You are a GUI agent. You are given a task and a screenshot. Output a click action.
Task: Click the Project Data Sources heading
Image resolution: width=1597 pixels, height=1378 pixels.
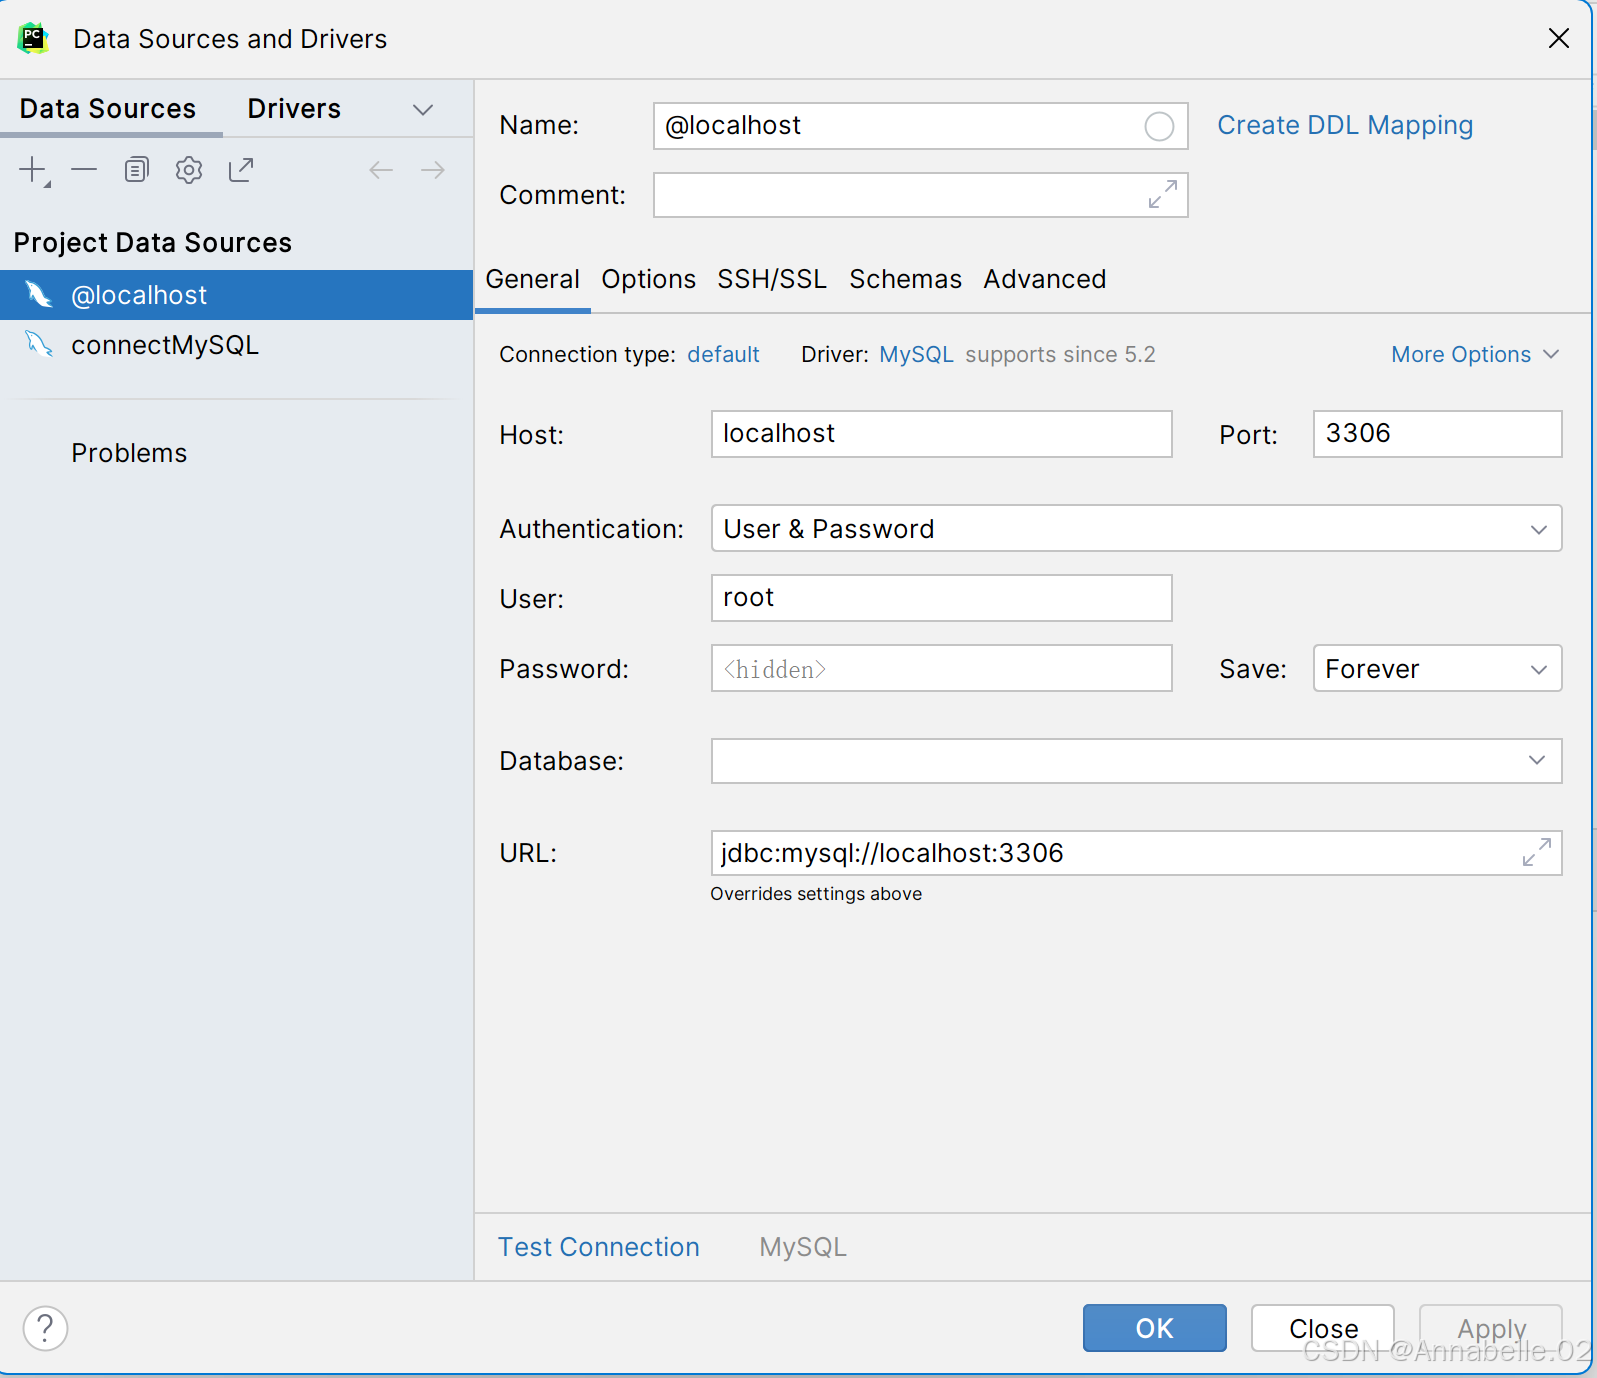(x=153, y=243)
